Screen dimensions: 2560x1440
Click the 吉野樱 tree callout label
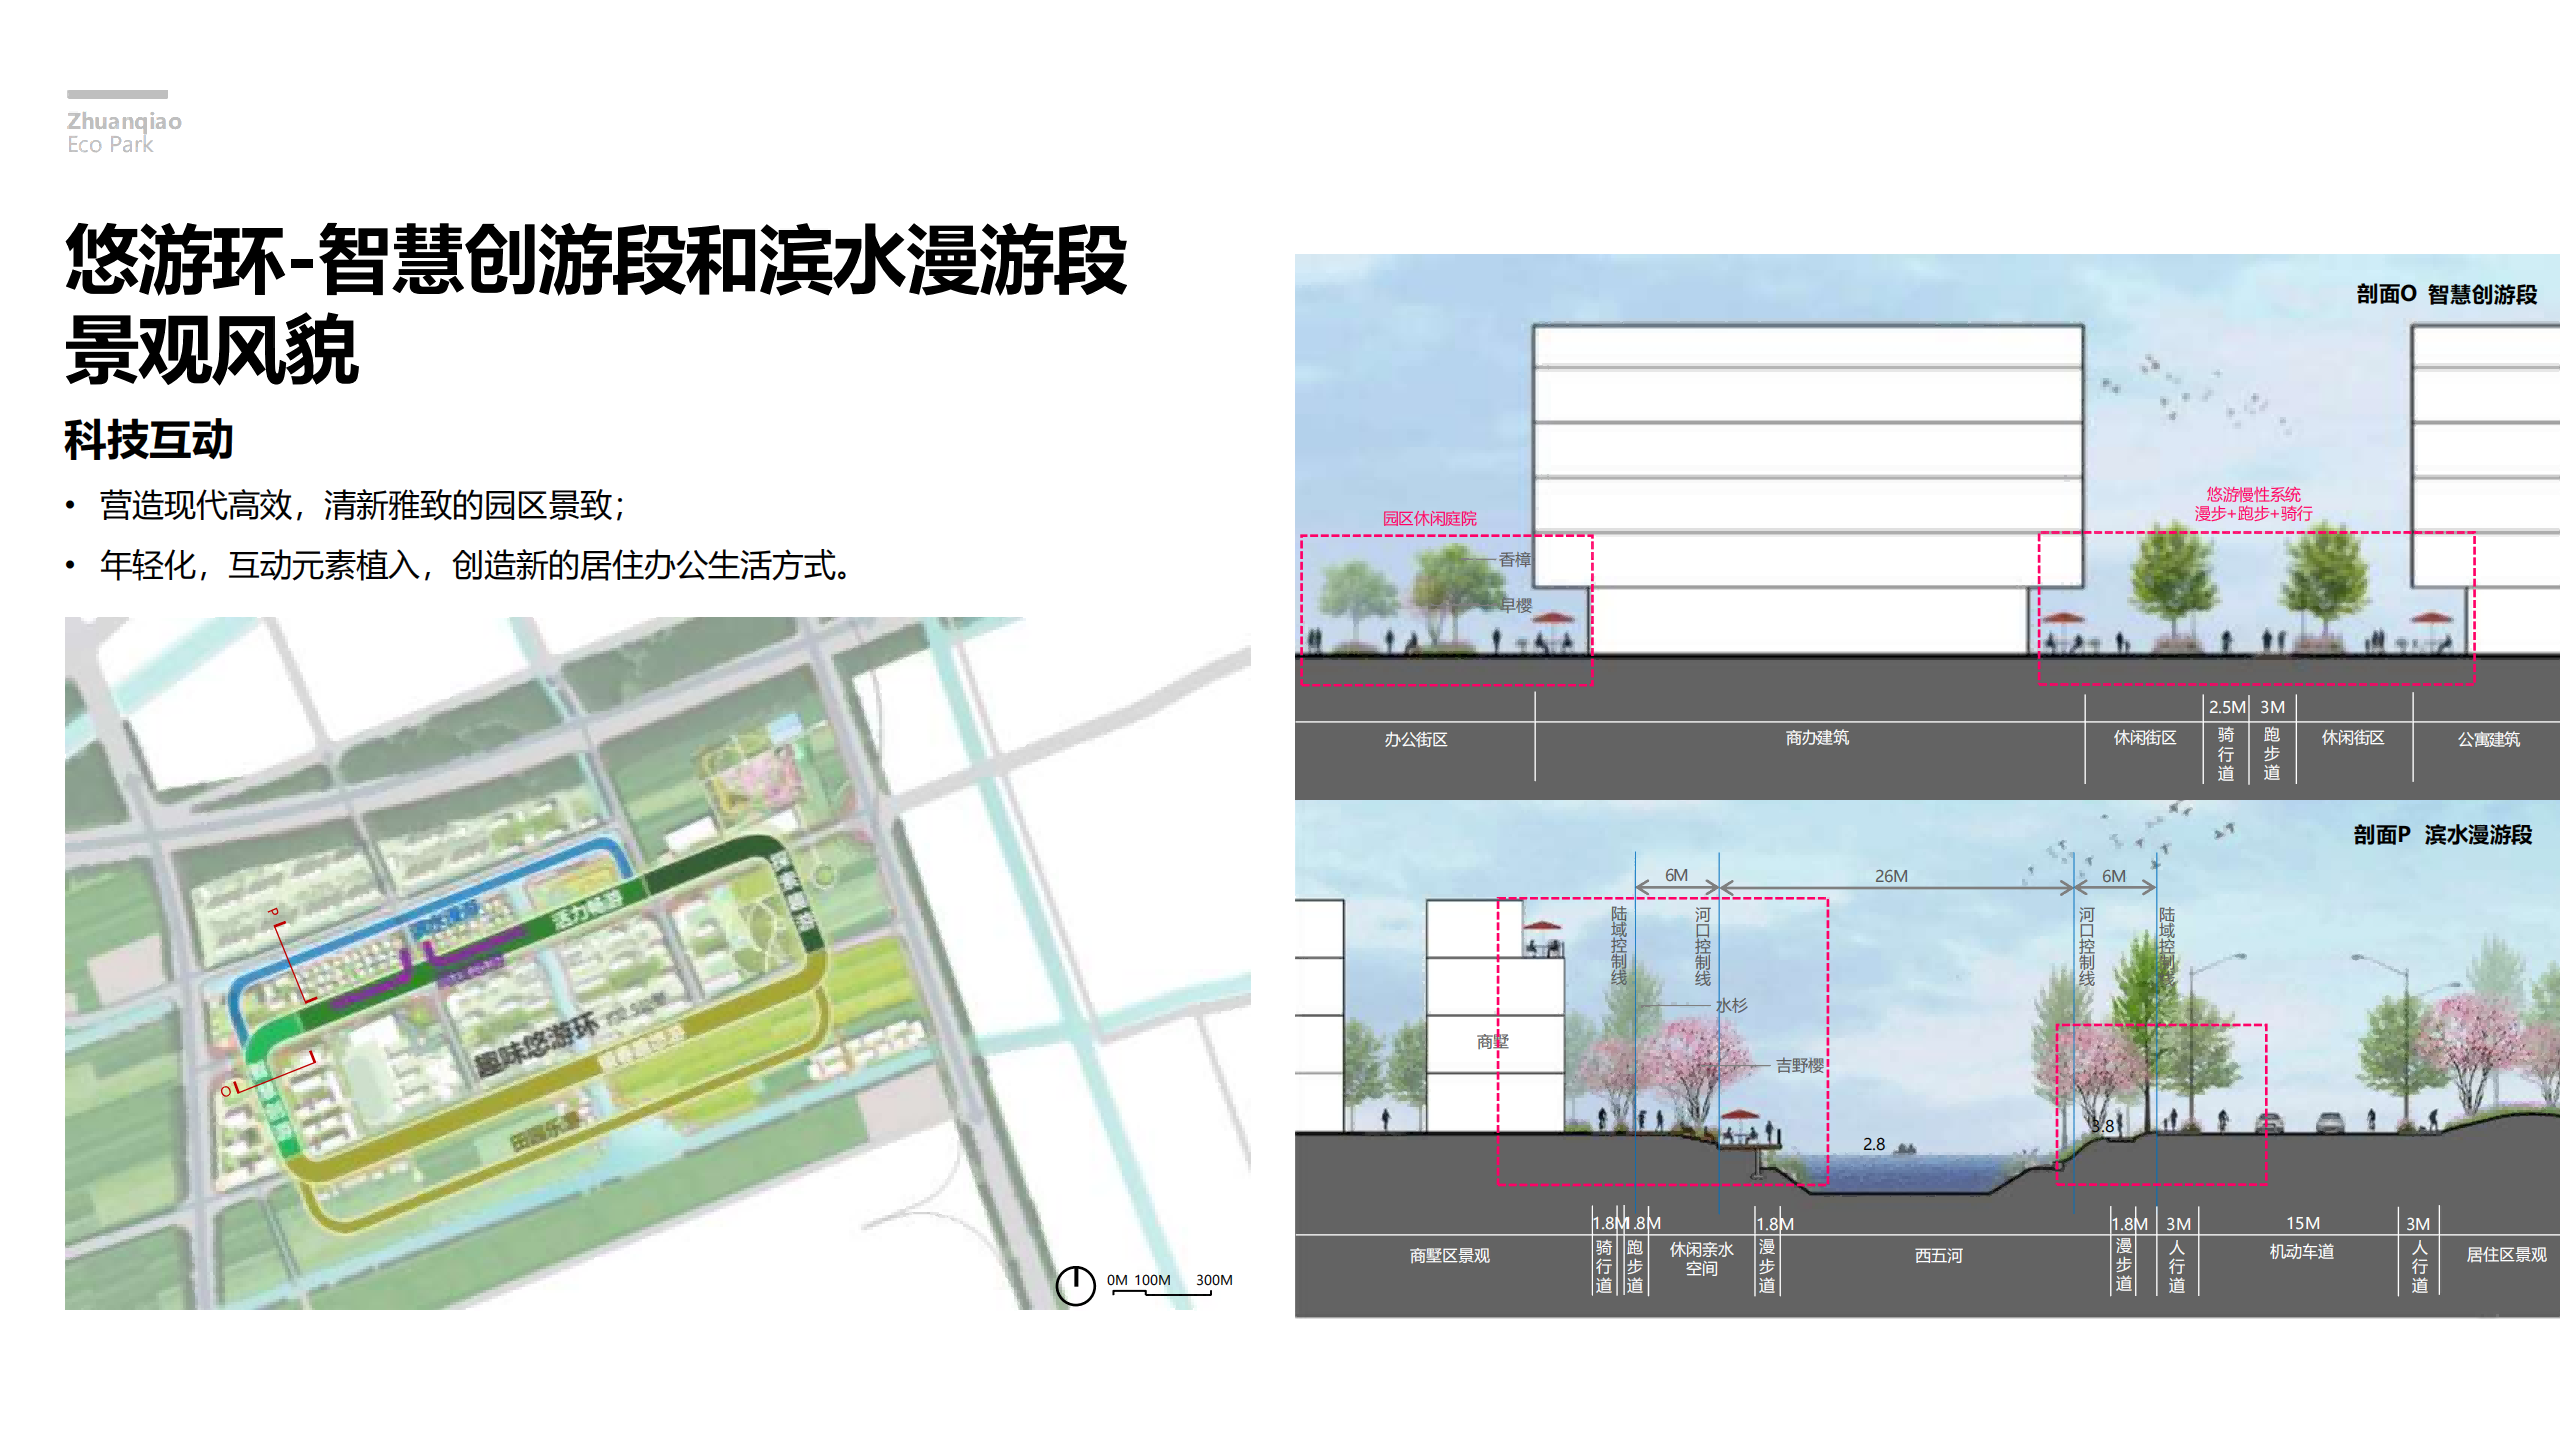click(x=1799, y=1065)
